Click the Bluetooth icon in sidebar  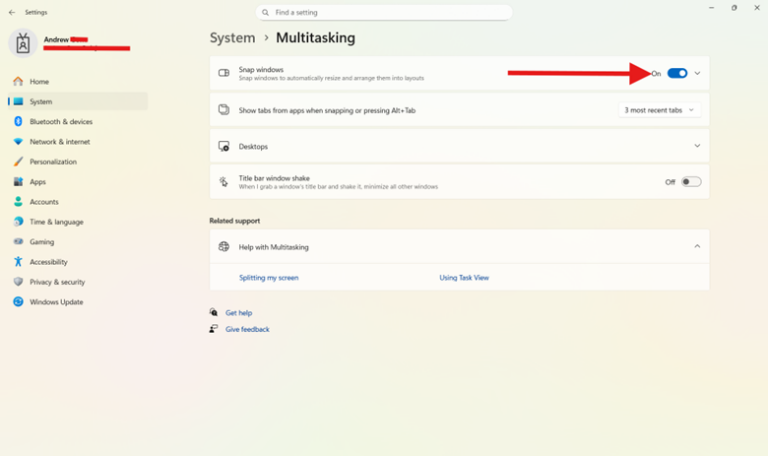[x=18, y=121]
